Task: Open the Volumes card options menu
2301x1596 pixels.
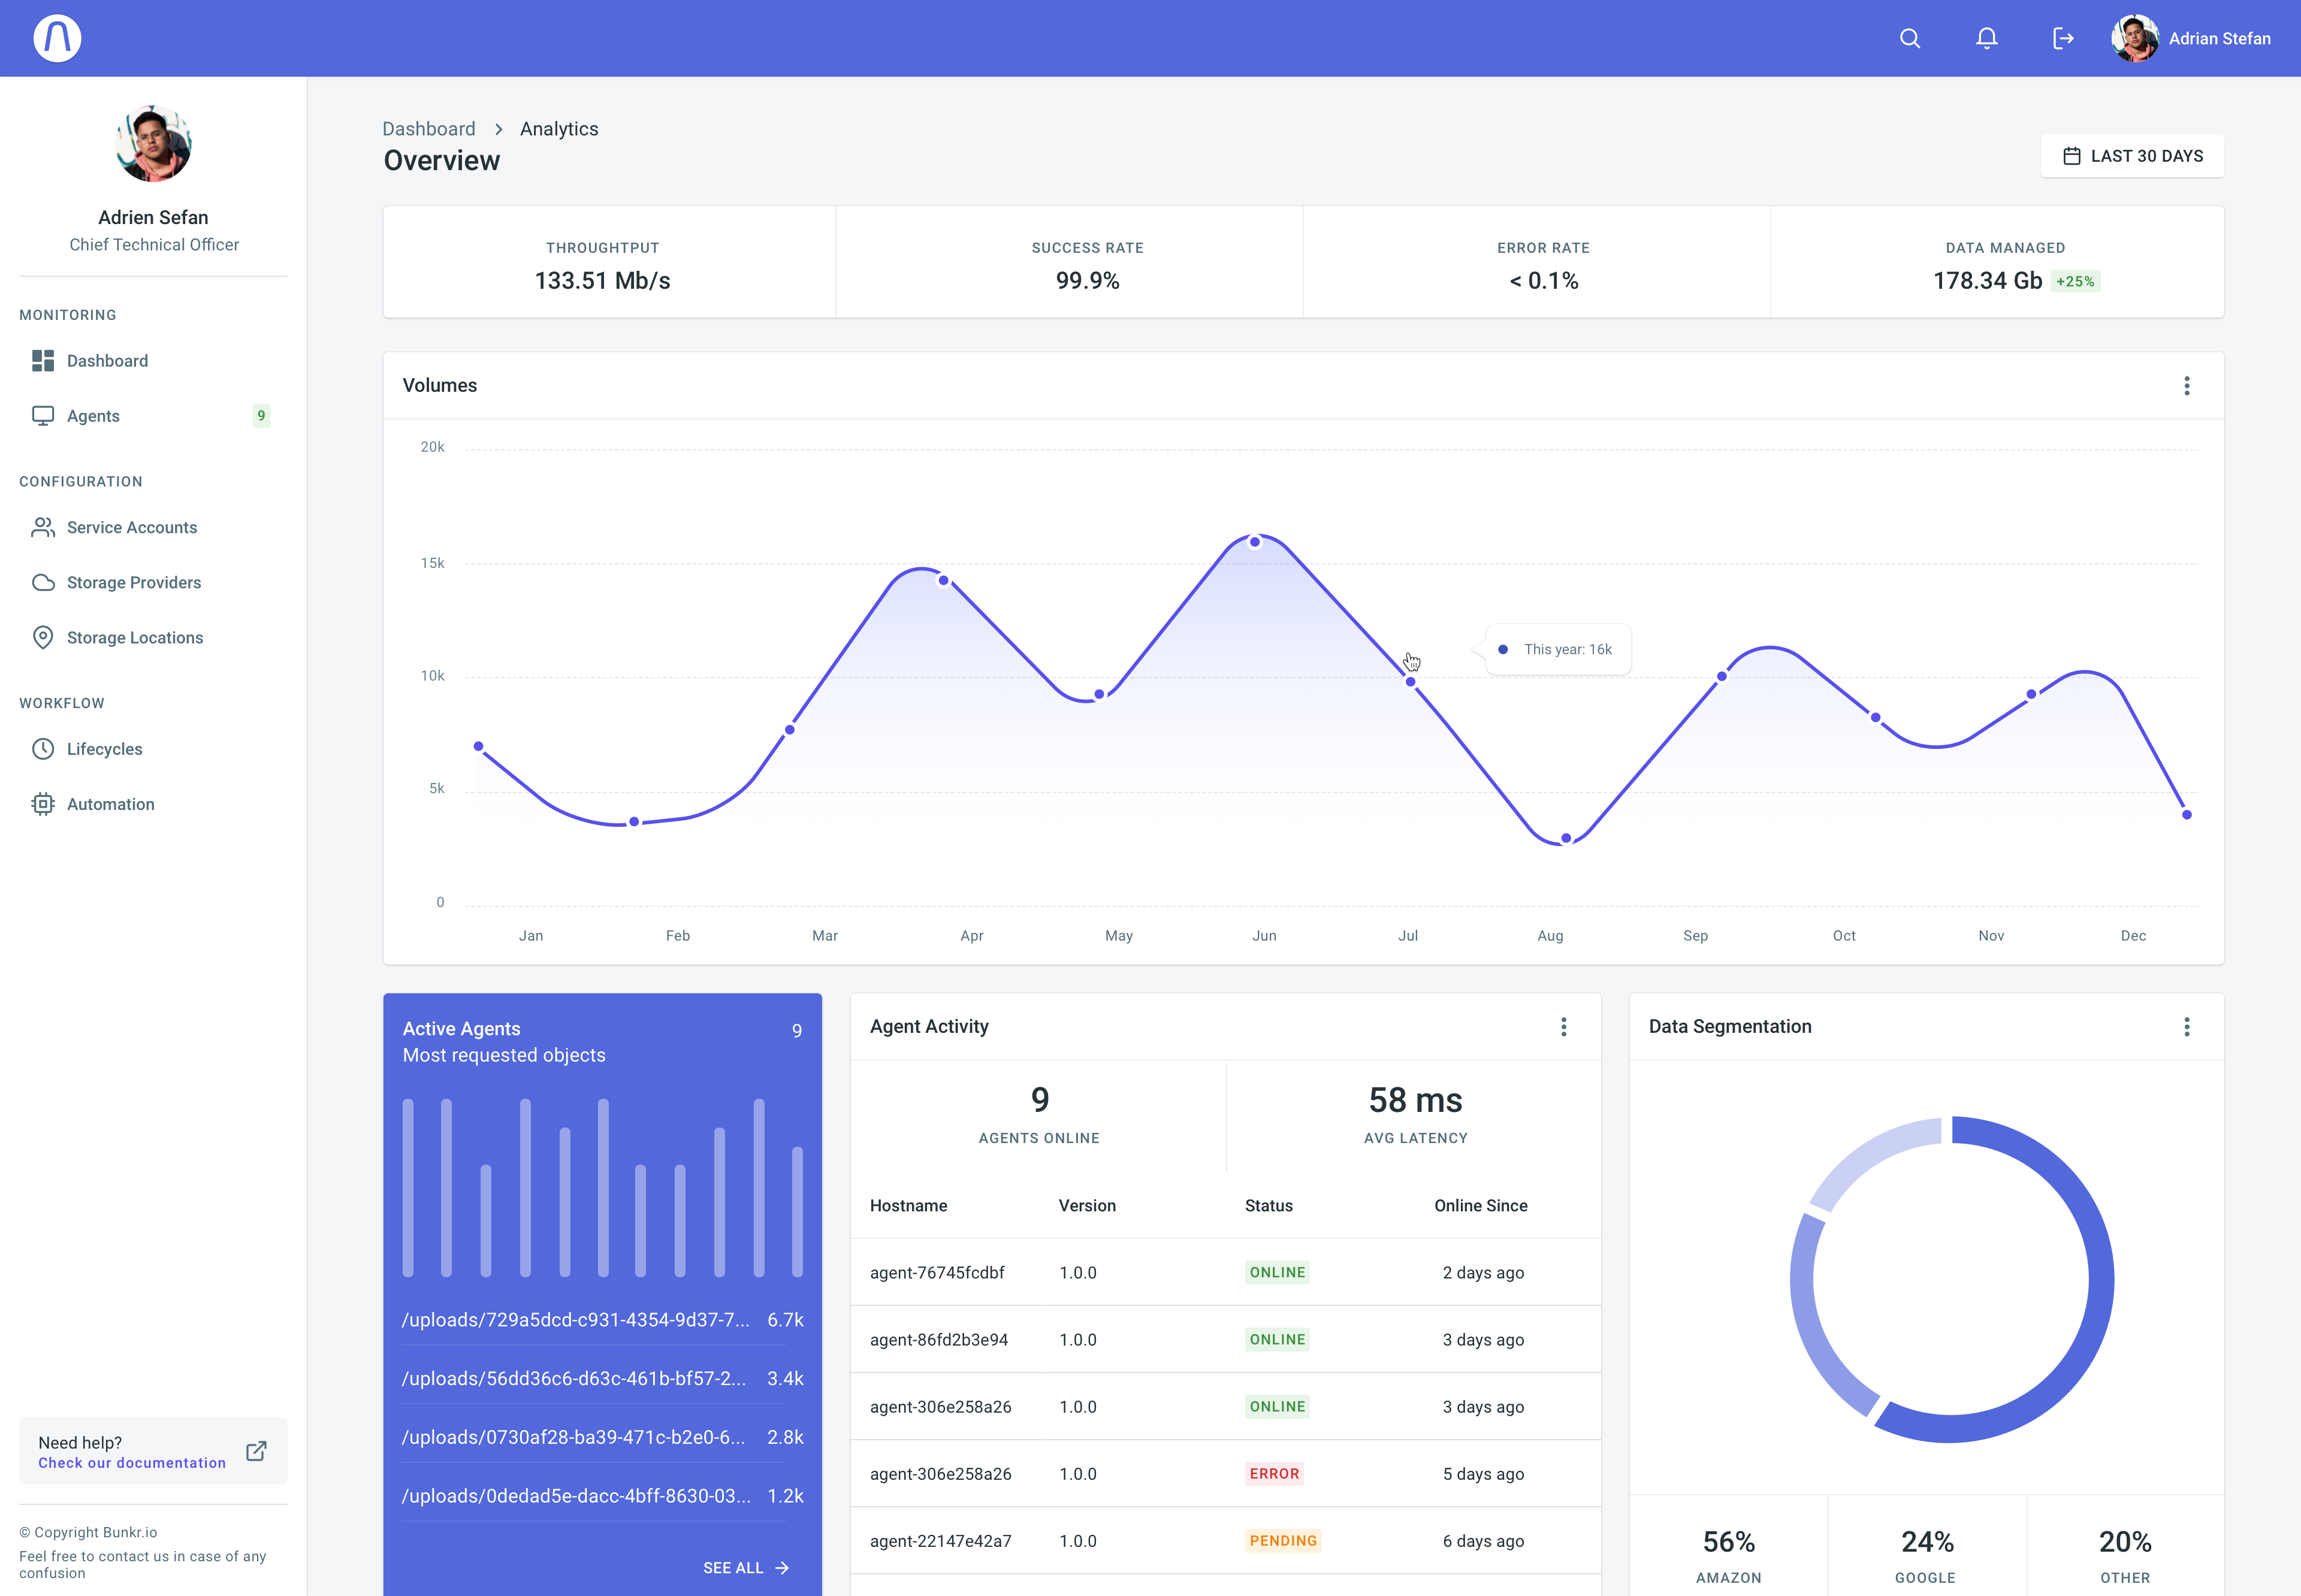Action: pyautogui.click(x=2187, y=386)
